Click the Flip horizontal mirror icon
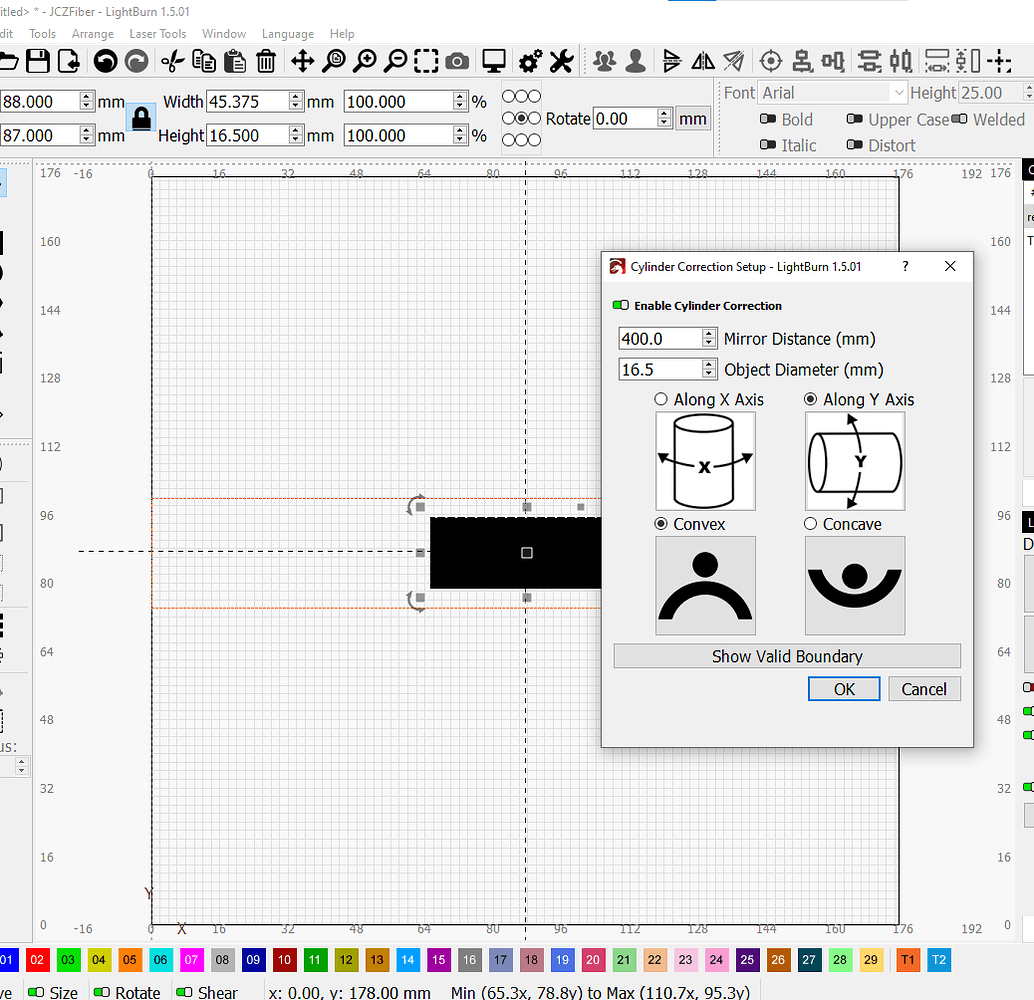The image size is (1034, 1000). point(703,61)
